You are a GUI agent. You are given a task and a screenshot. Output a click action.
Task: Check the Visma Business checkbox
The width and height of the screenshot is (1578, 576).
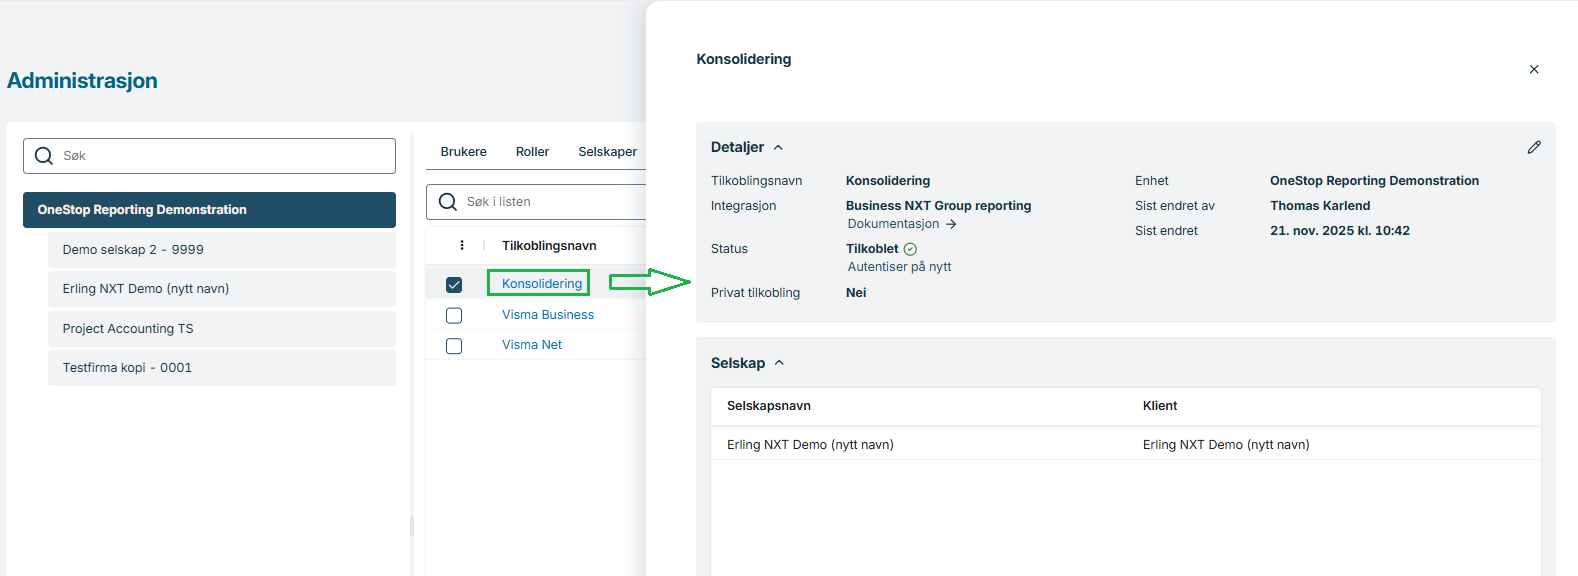point(454,315)
